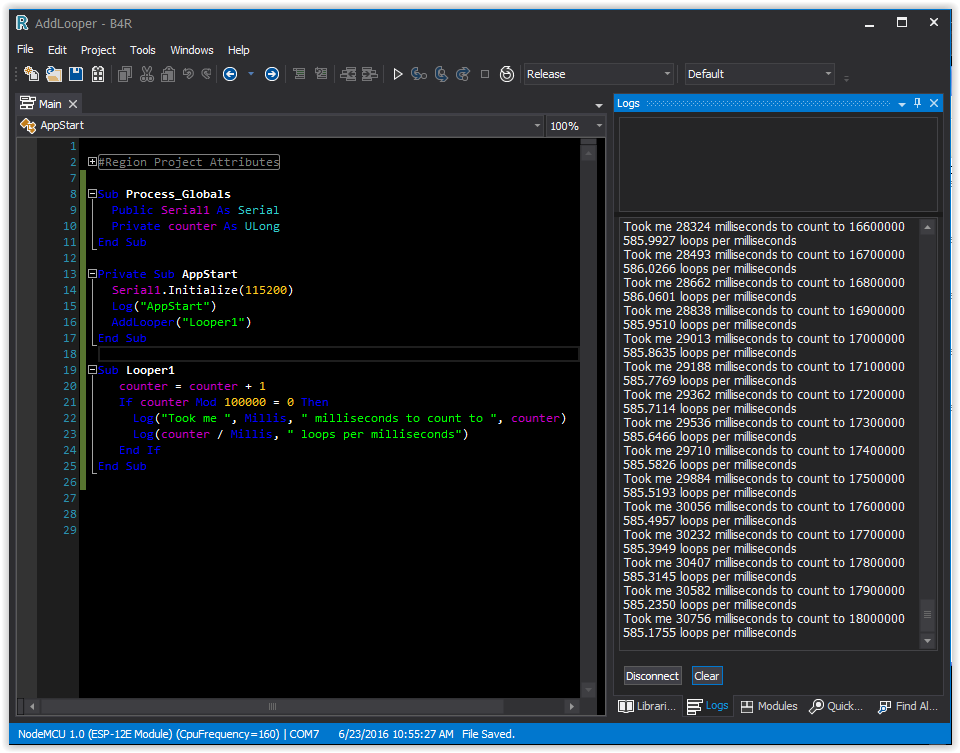This screenshot has height=753, width=960.
Task: Click the Serial1.Initialize(115200) code line
Action: (x=203, y=290)
